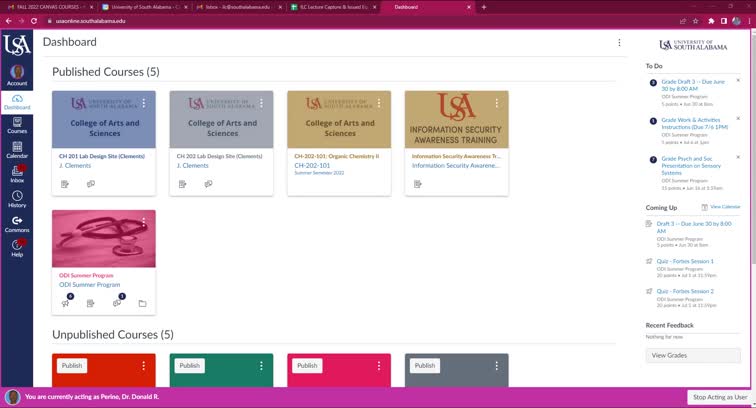Click Stop Acting as User button
The image size is (756, 408).
click(x=718, y=397)
